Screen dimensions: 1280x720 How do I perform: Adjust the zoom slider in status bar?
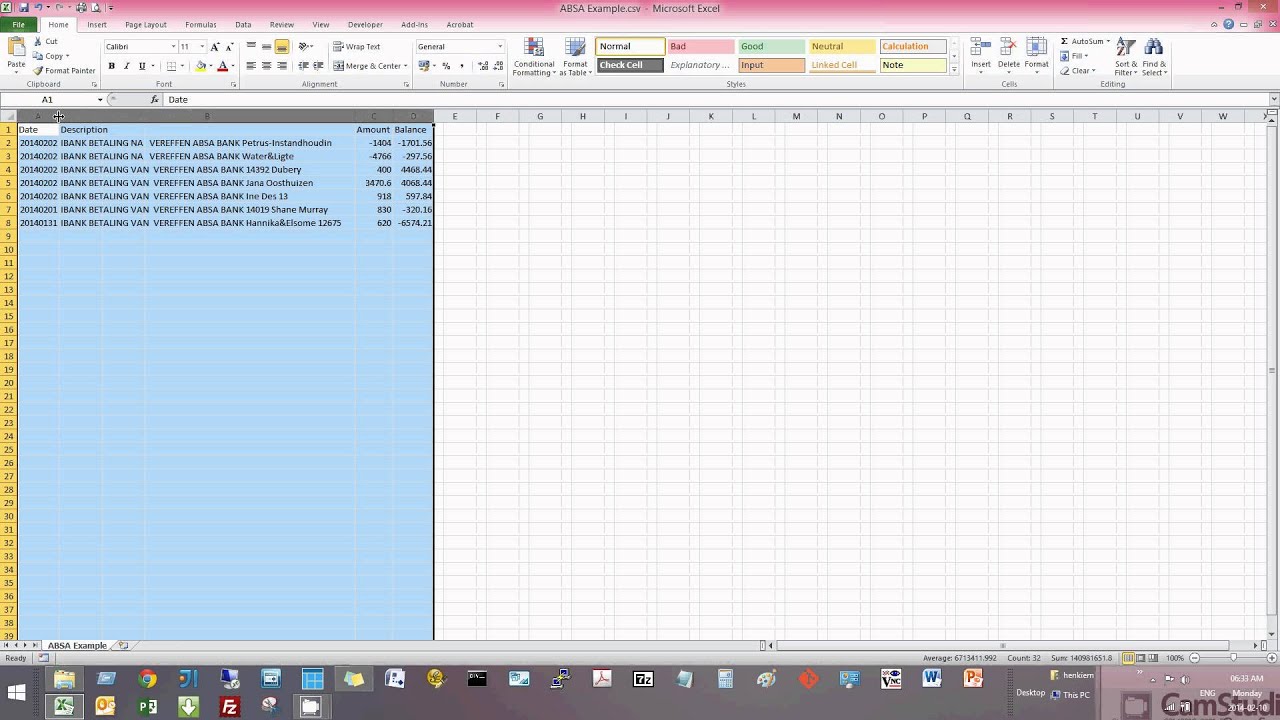coord(1232,658)
